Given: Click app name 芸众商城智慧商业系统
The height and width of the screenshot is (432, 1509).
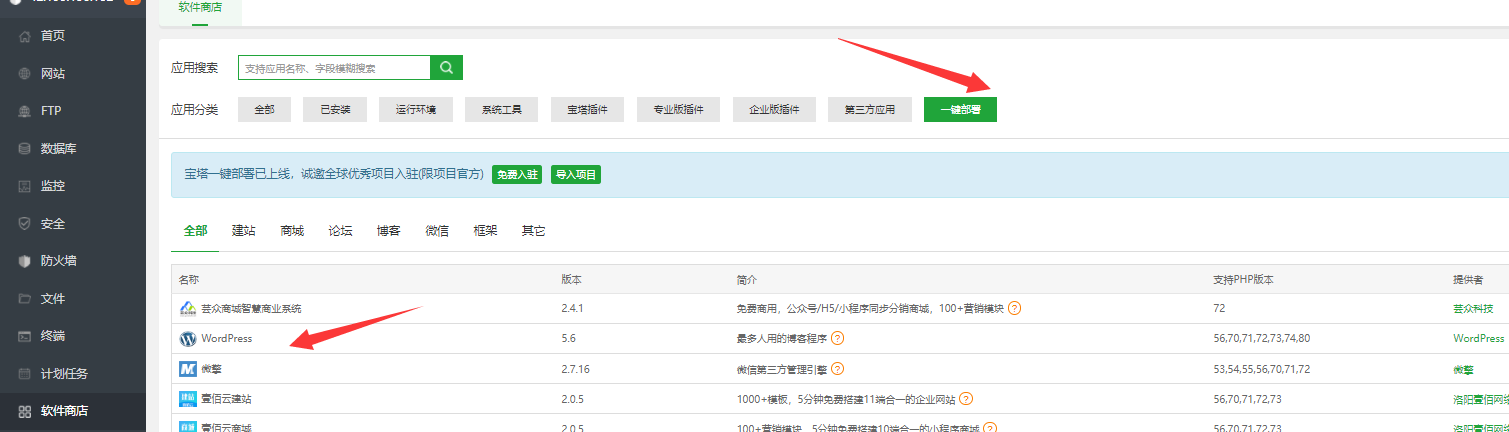Looking at the screenshot, I should pyautogui.click(x=251, y=309).
